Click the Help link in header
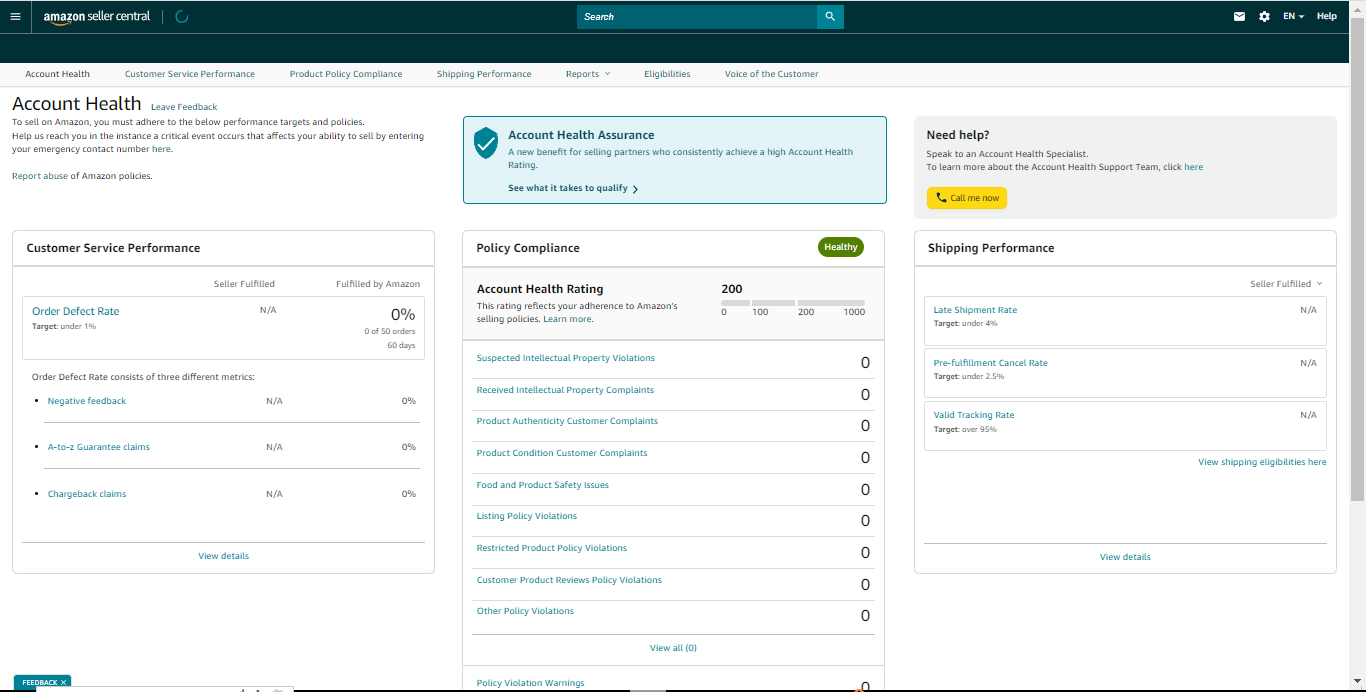Screen dimensions: 1366x692 click(1326, 16)
